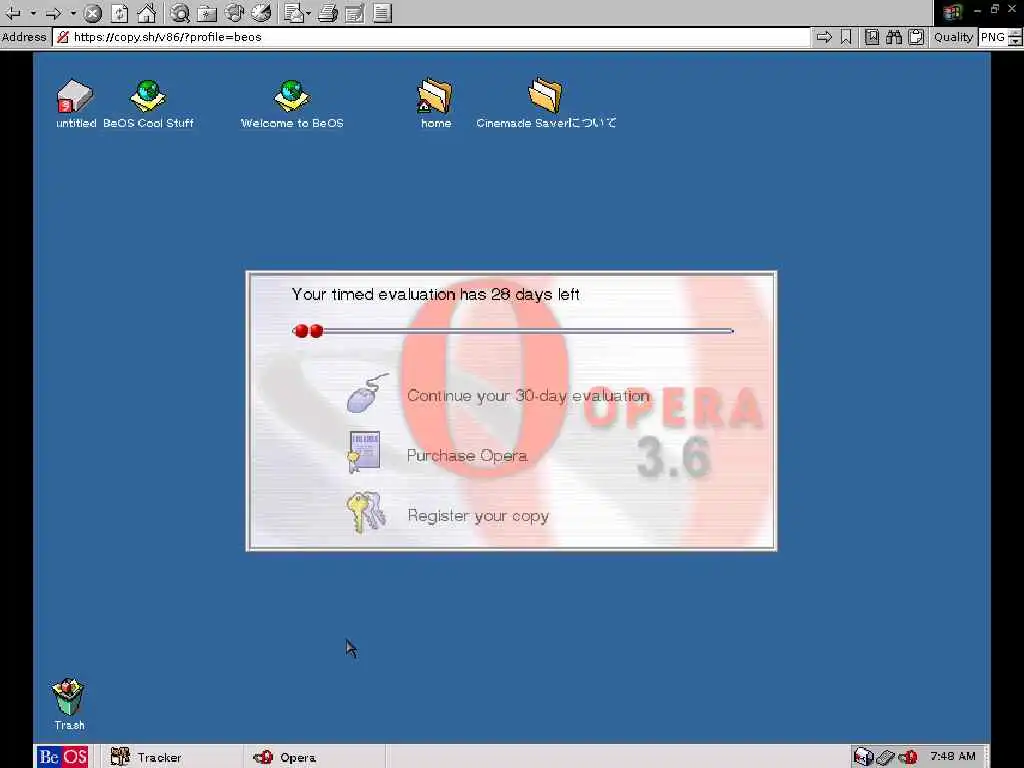This screenshot has height=768, width=1024.
Task: Click the colorful flag logo icon
Action: 953,12
